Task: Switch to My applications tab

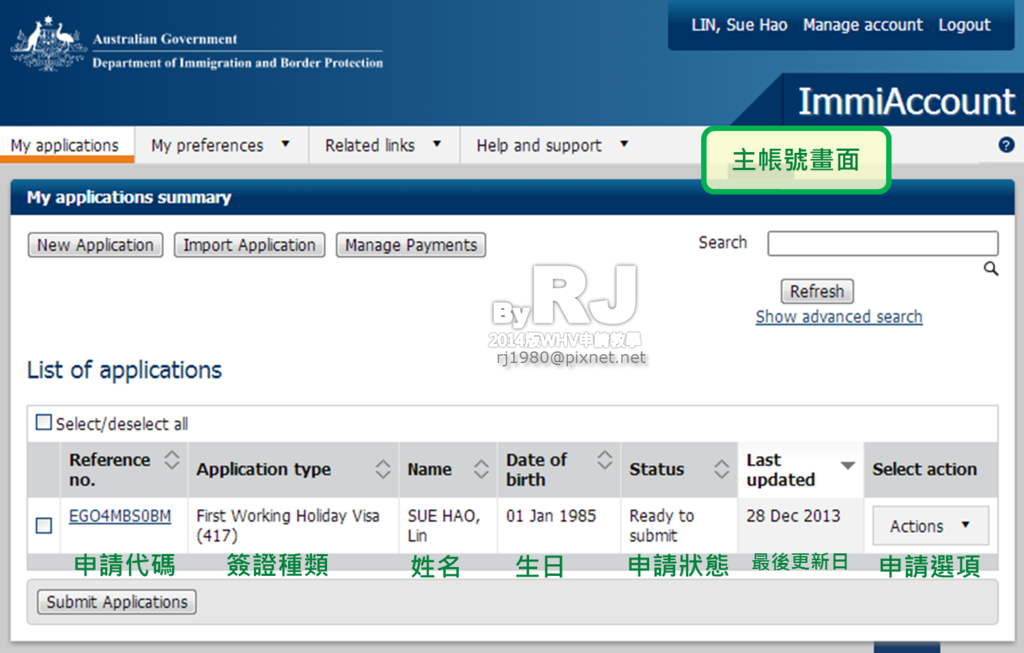Action: [65, 145]
